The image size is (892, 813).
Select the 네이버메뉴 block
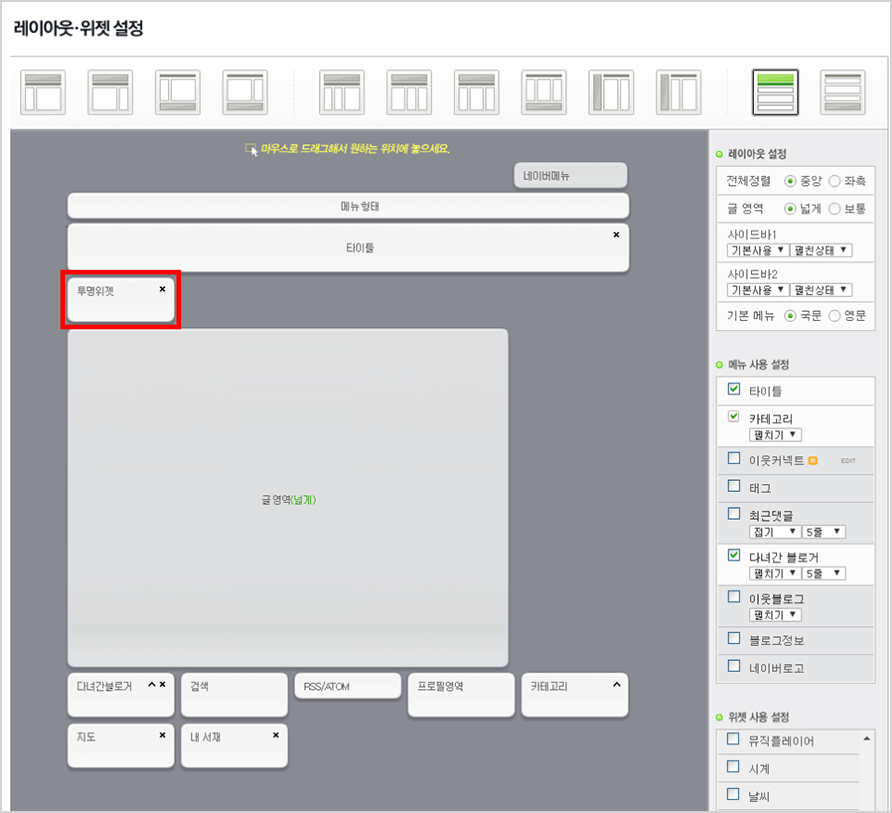[x=570, y=176]
